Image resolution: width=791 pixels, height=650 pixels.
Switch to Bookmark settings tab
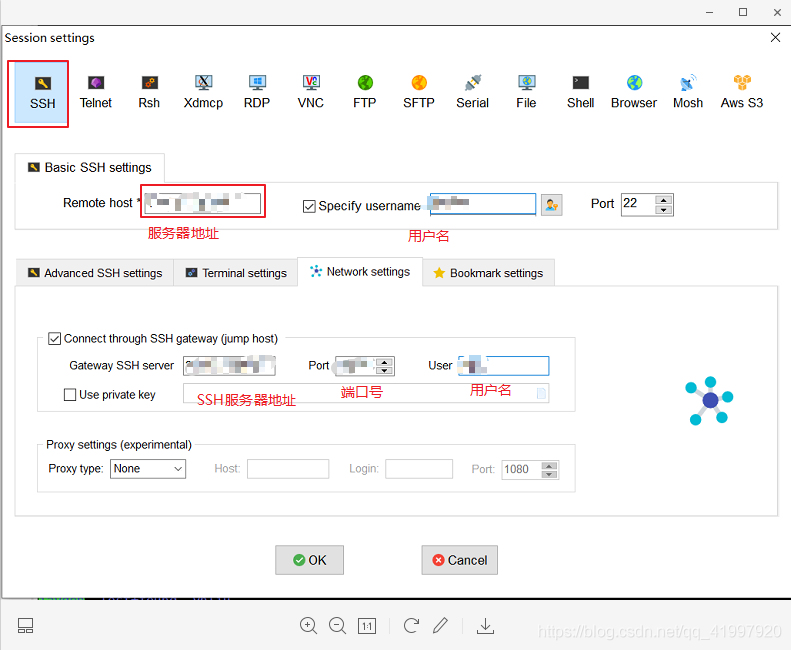(x=488, y=273)
